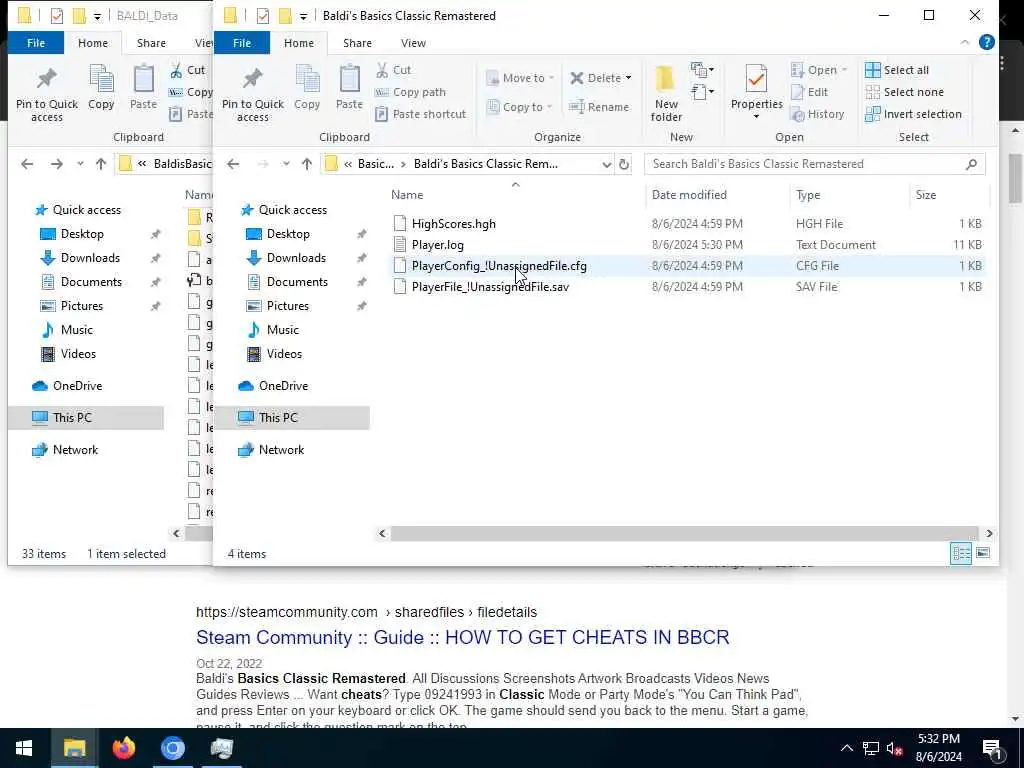Screen dimensions: 1024x768
Task: Click Copy icon in BALDI_Data window ribbon
Action: (101, 87)
